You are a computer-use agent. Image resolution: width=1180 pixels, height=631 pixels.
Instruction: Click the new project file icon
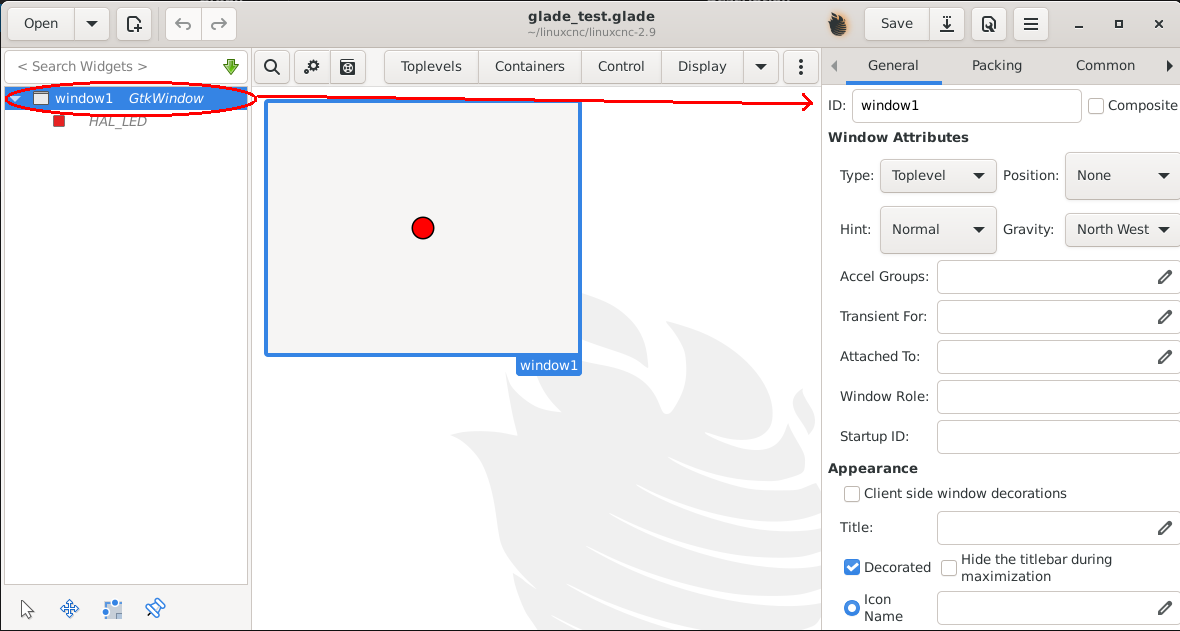tap(134, 24)
